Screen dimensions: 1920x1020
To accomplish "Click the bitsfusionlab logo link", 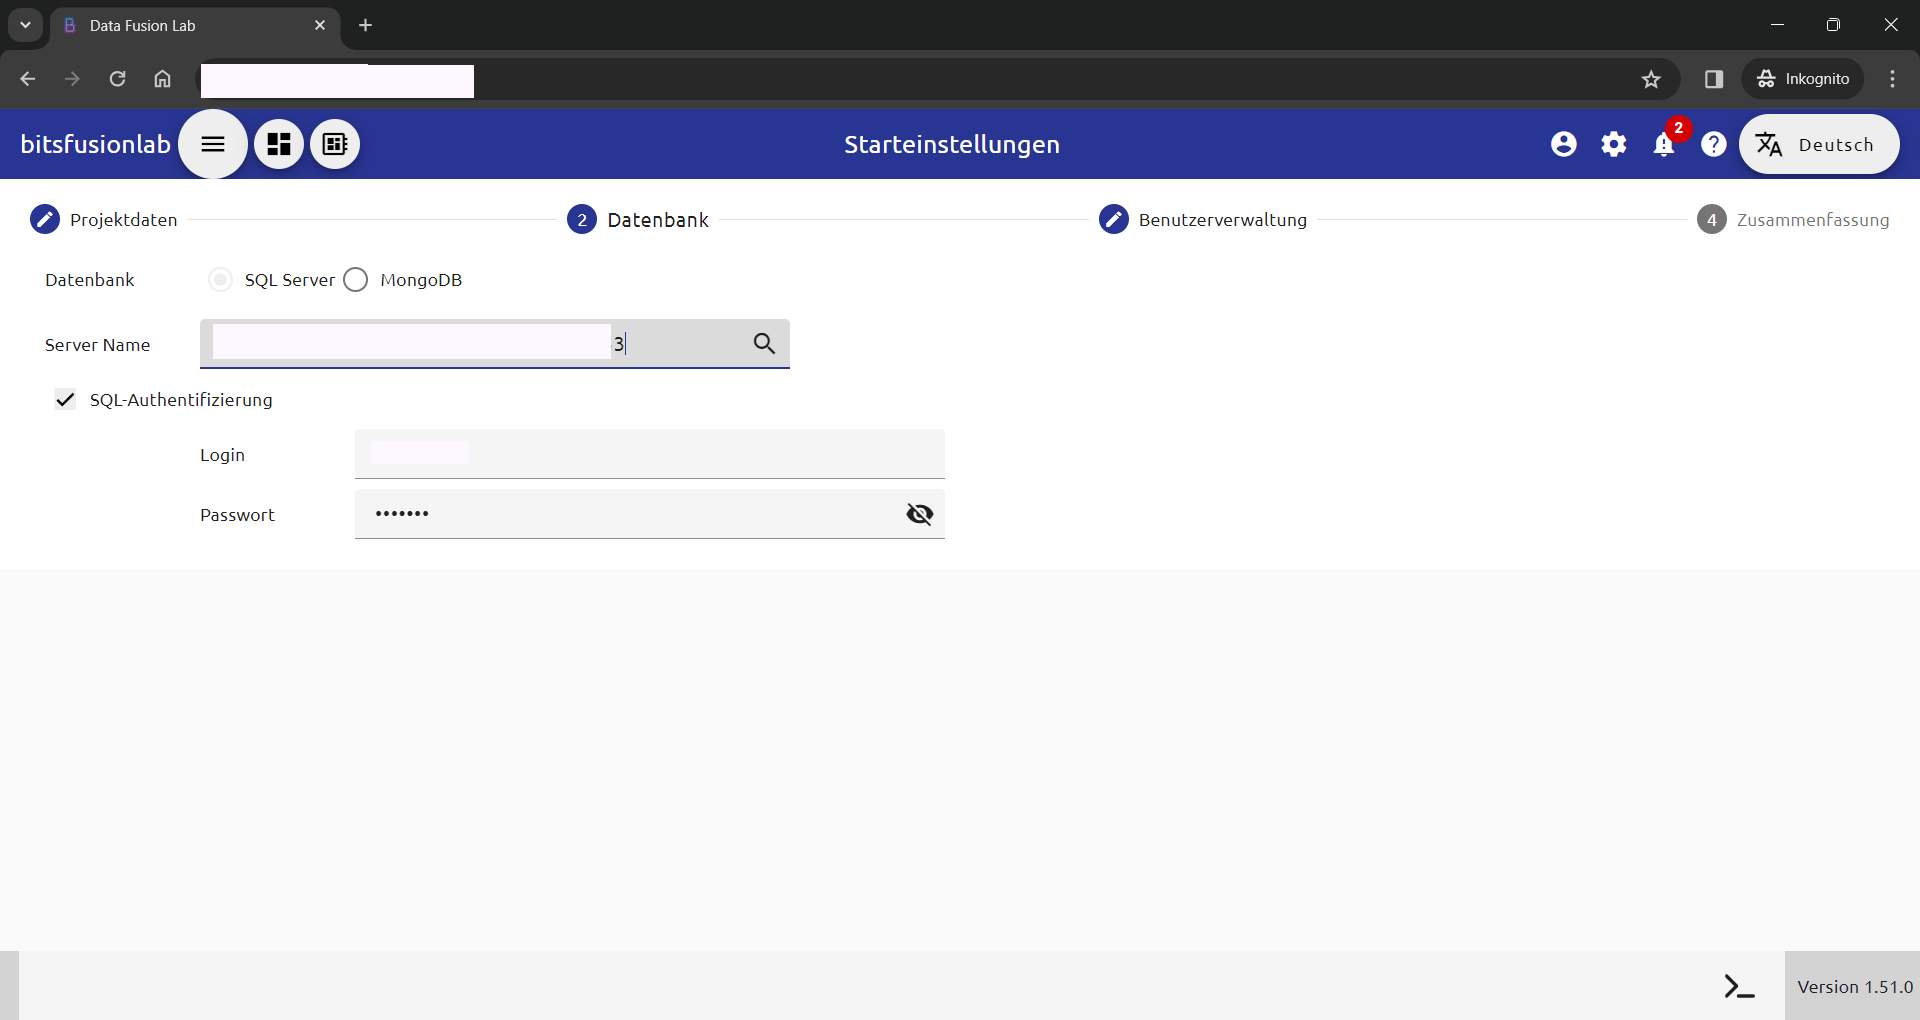I will [x=95, y=144].
